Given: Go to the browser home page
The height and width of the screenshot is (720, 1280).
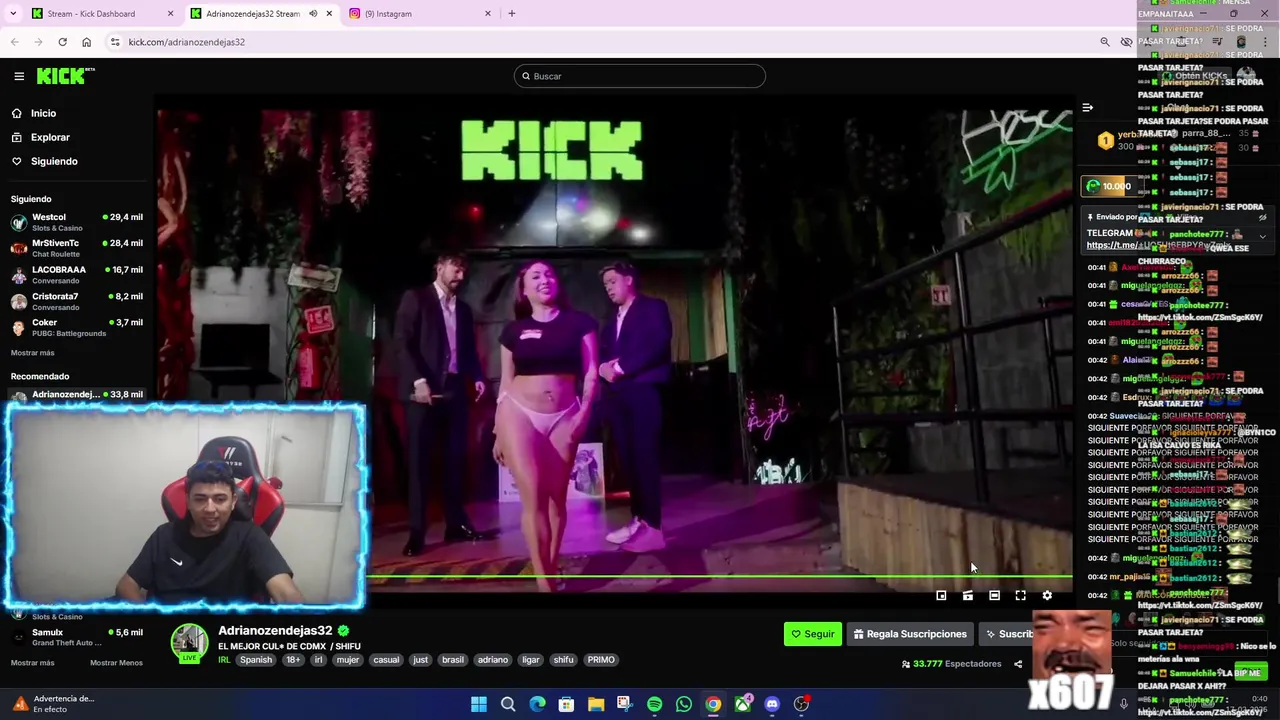Looking at the screenshot, I should [86, 42].
